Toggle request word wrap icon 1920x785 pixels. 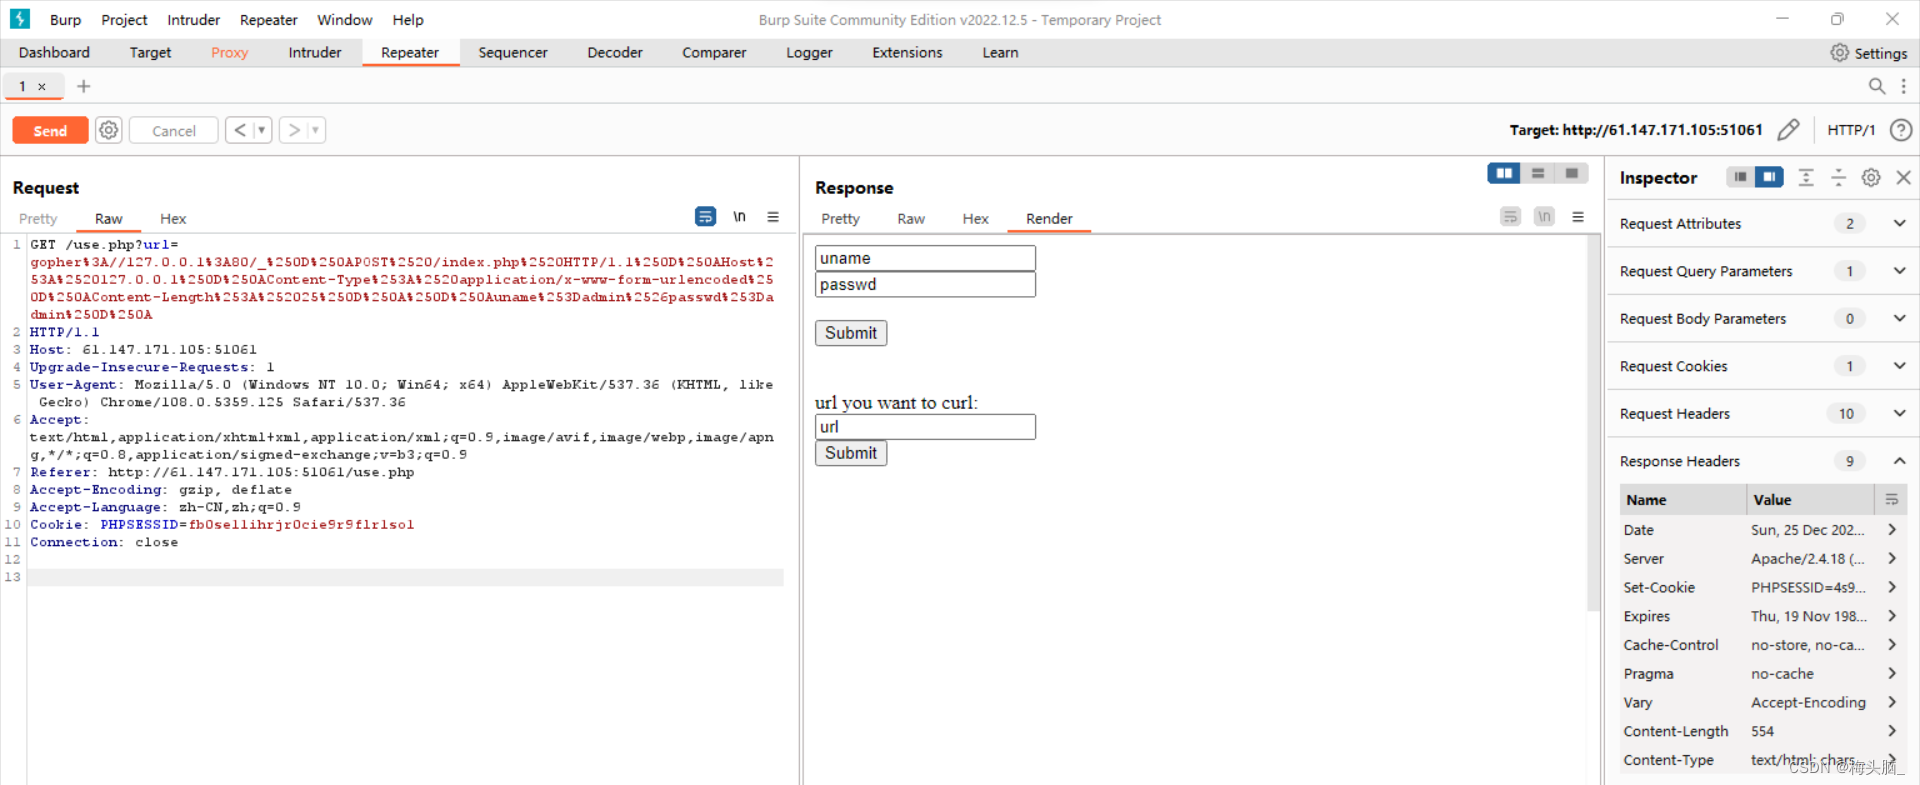click(705, 216)
